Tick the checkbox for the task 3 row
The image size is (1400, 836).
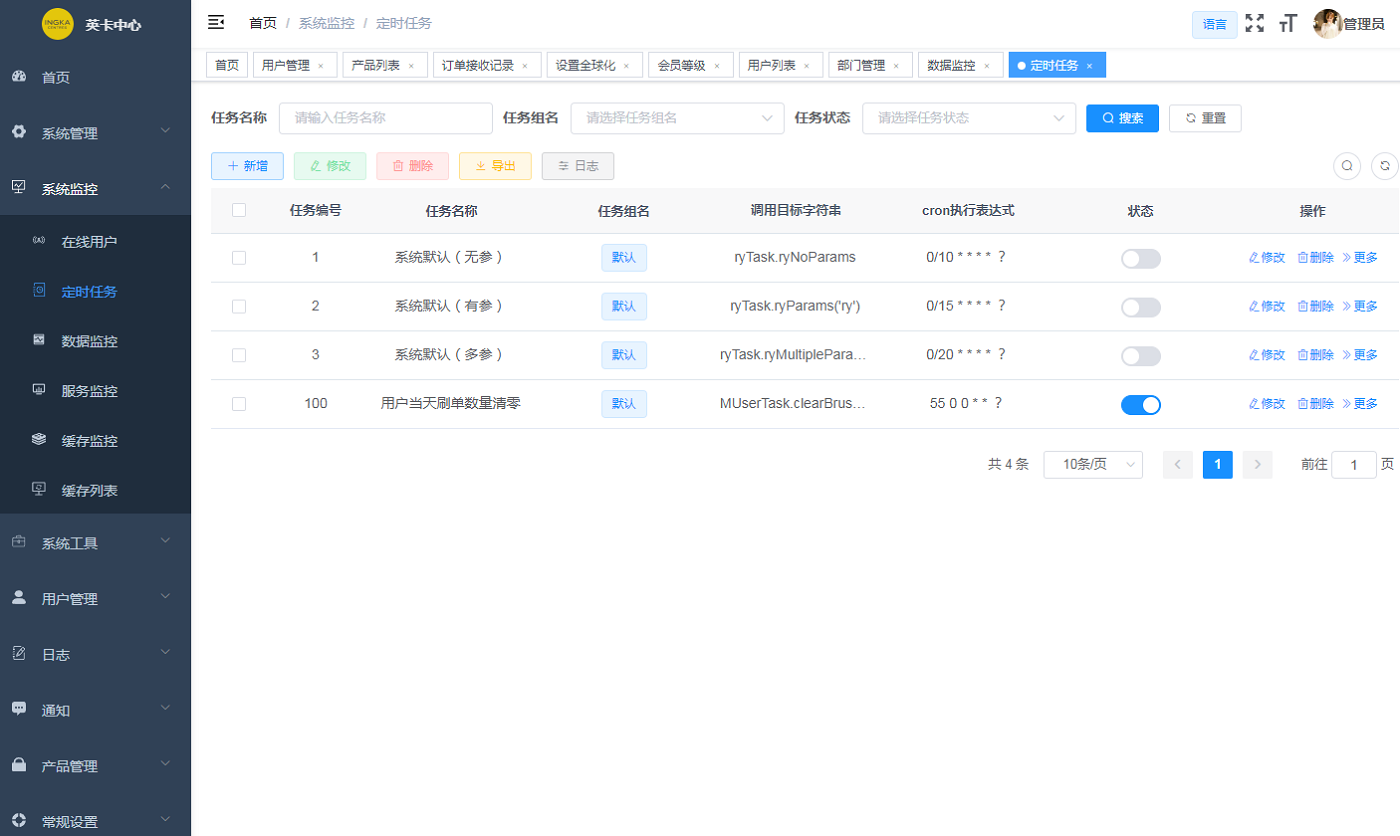click(x=239, y=355)
